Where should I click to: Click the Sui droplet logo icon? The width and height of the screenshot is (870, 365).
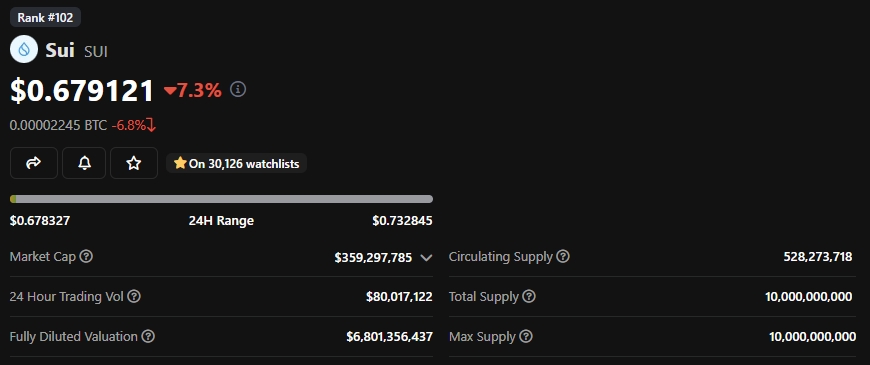24,49
